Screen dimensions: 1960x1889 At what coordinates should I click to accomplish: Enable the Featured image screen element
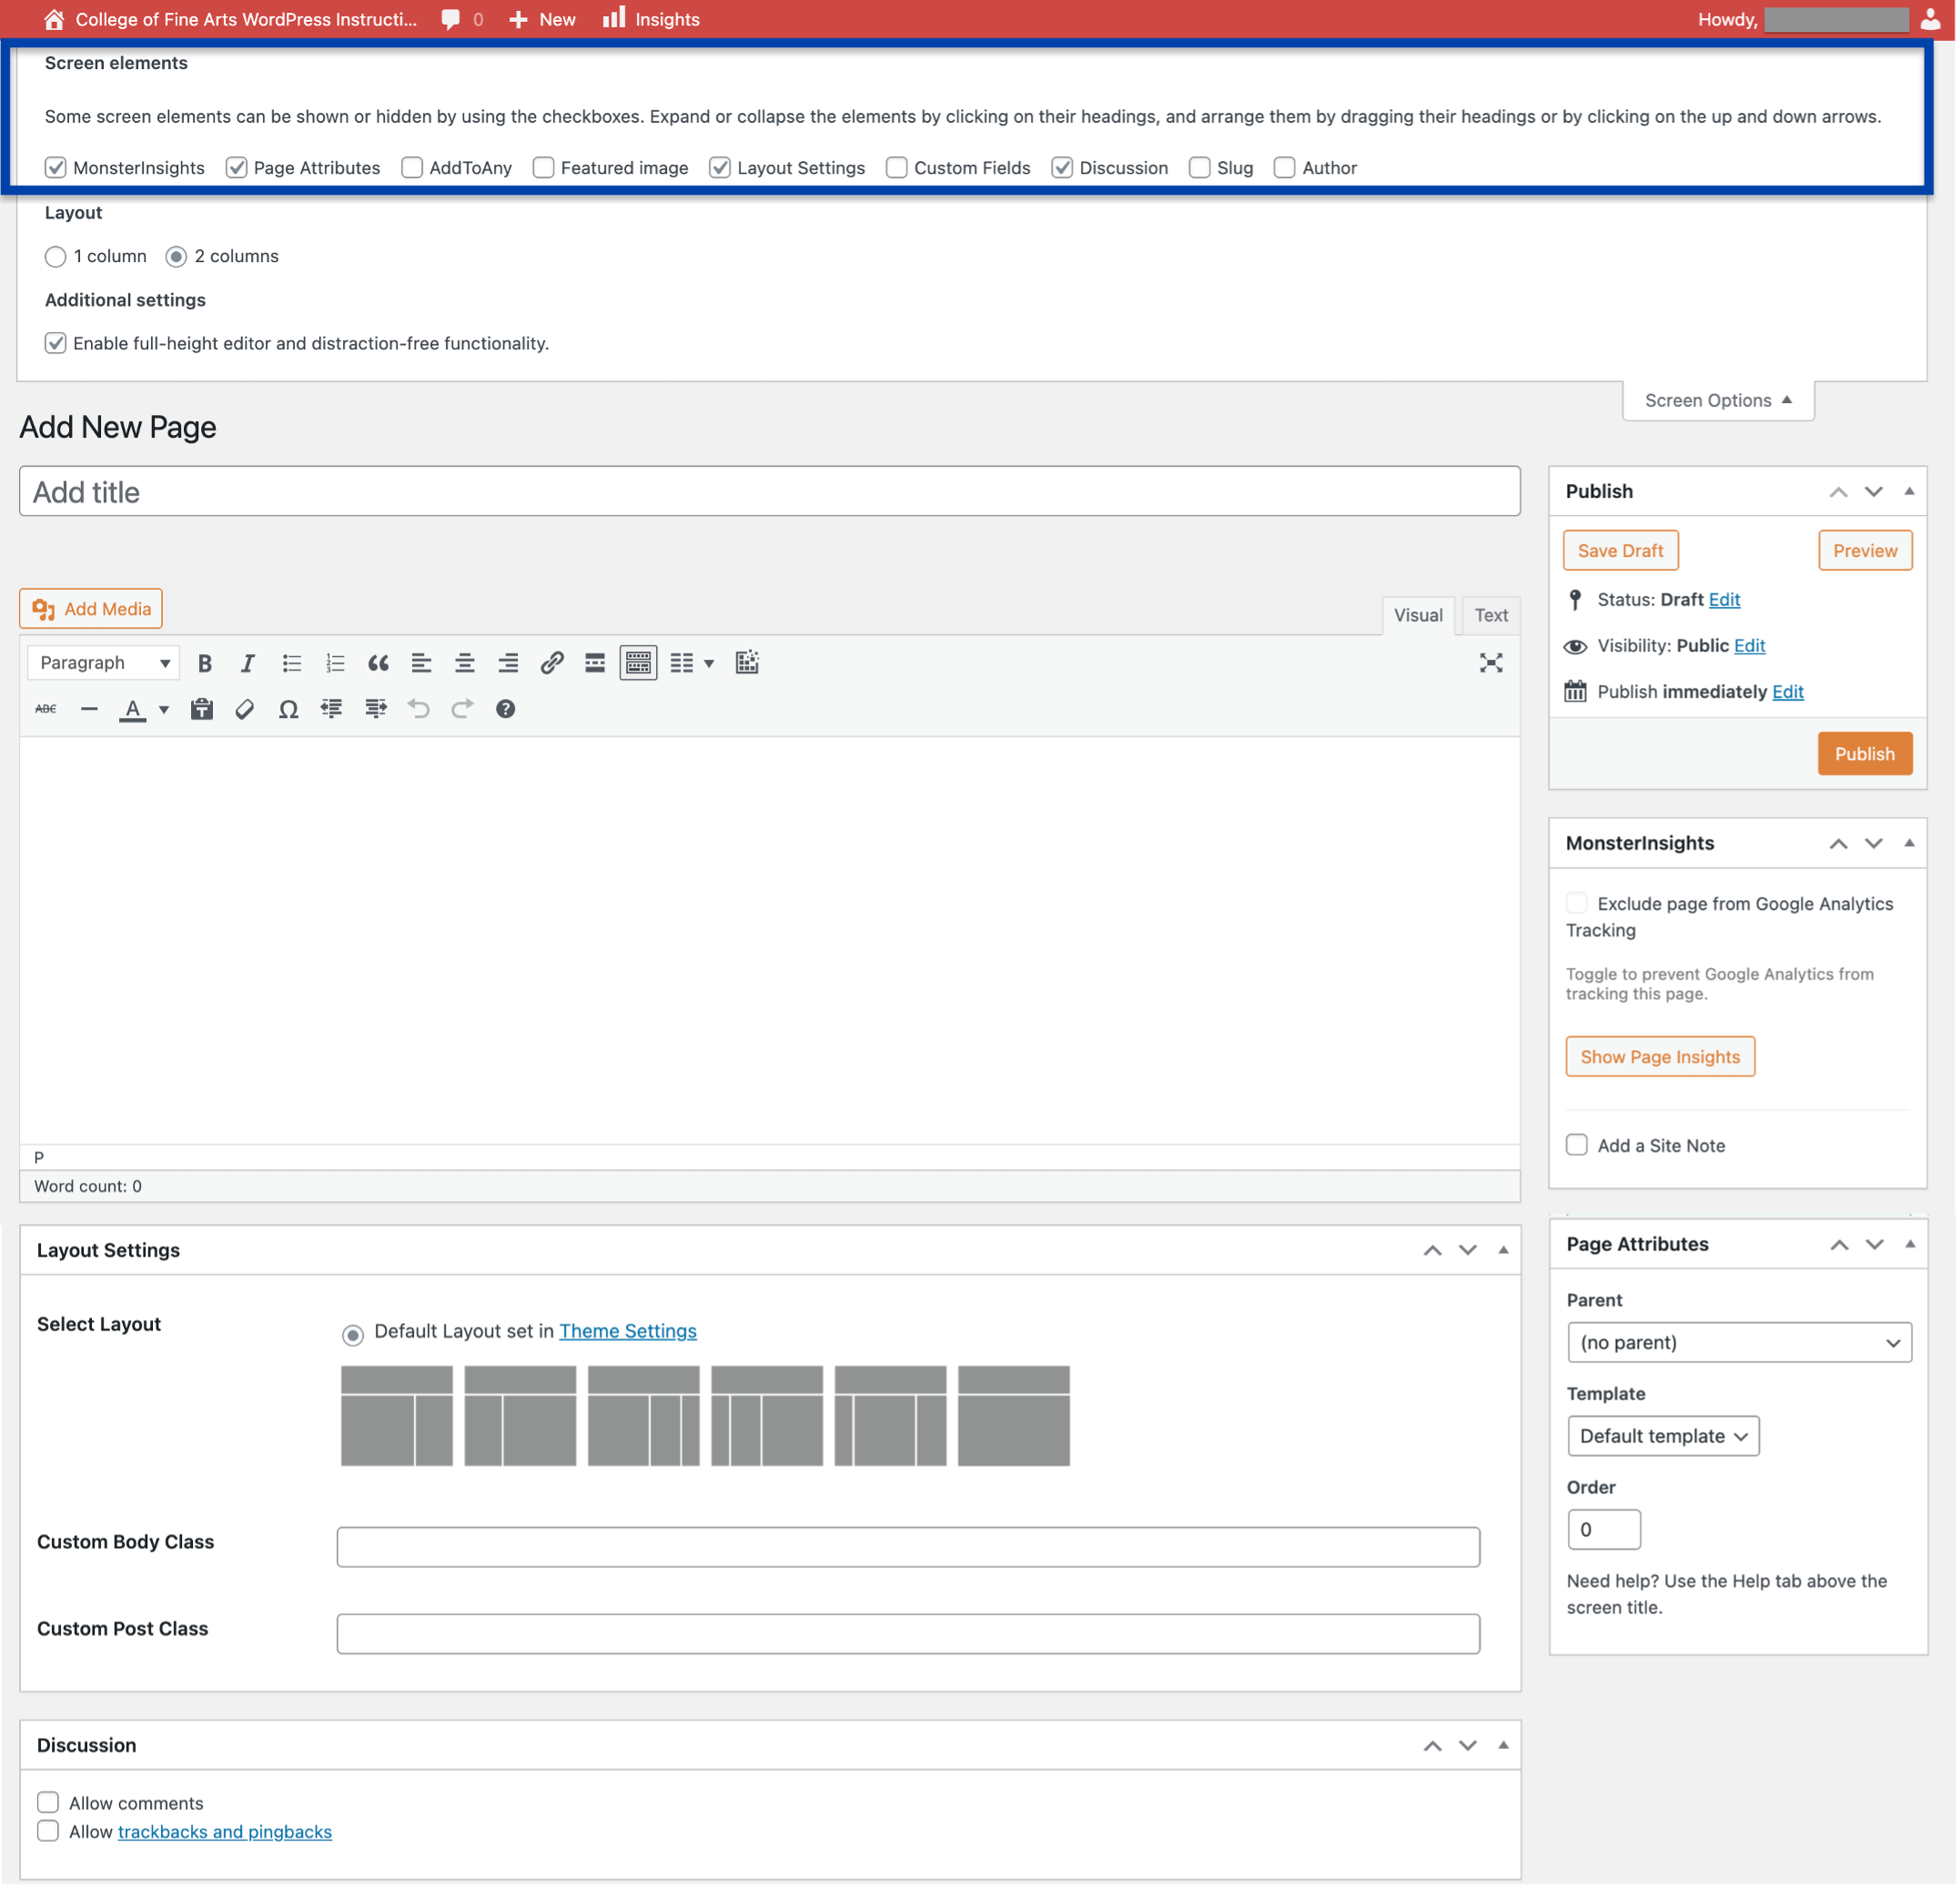tap(543, 167)
